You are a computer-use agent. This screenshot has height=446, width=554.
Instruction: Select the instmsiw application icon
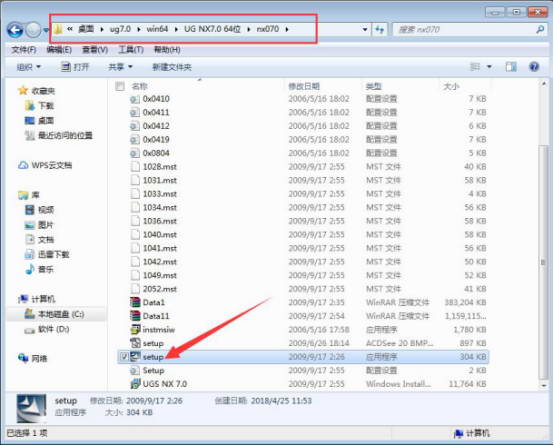click(x=135, y=329)
